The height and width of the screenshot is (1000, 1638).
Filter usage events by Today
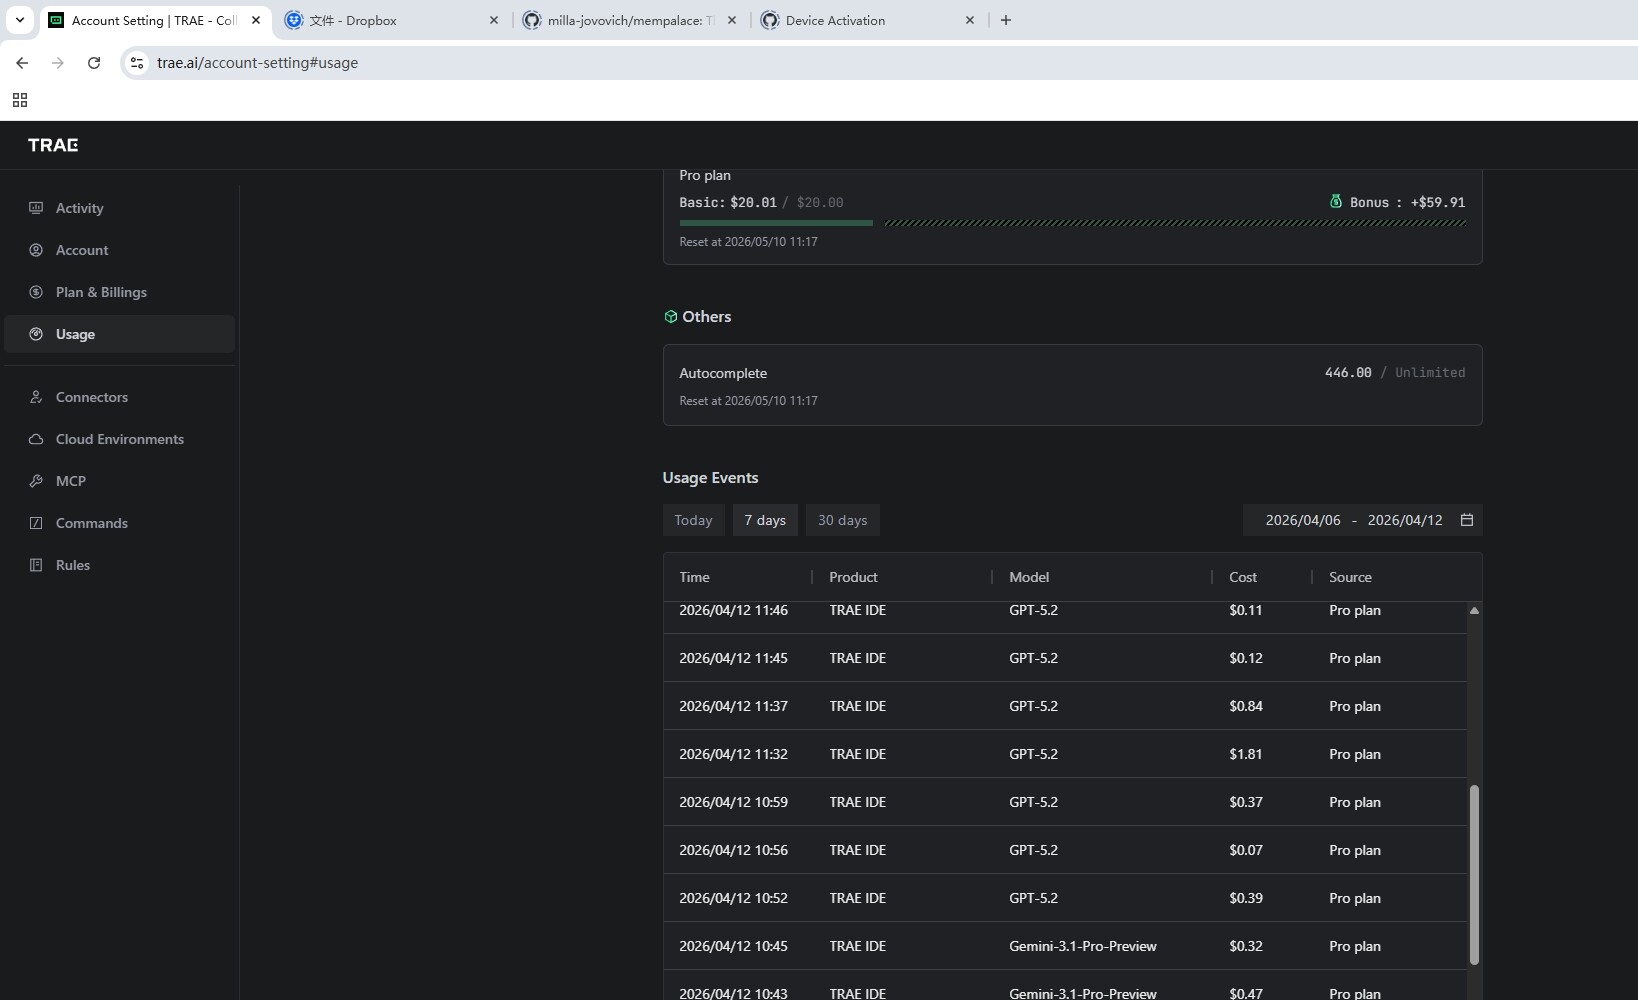pyautogui.click(x=693, y=520)
